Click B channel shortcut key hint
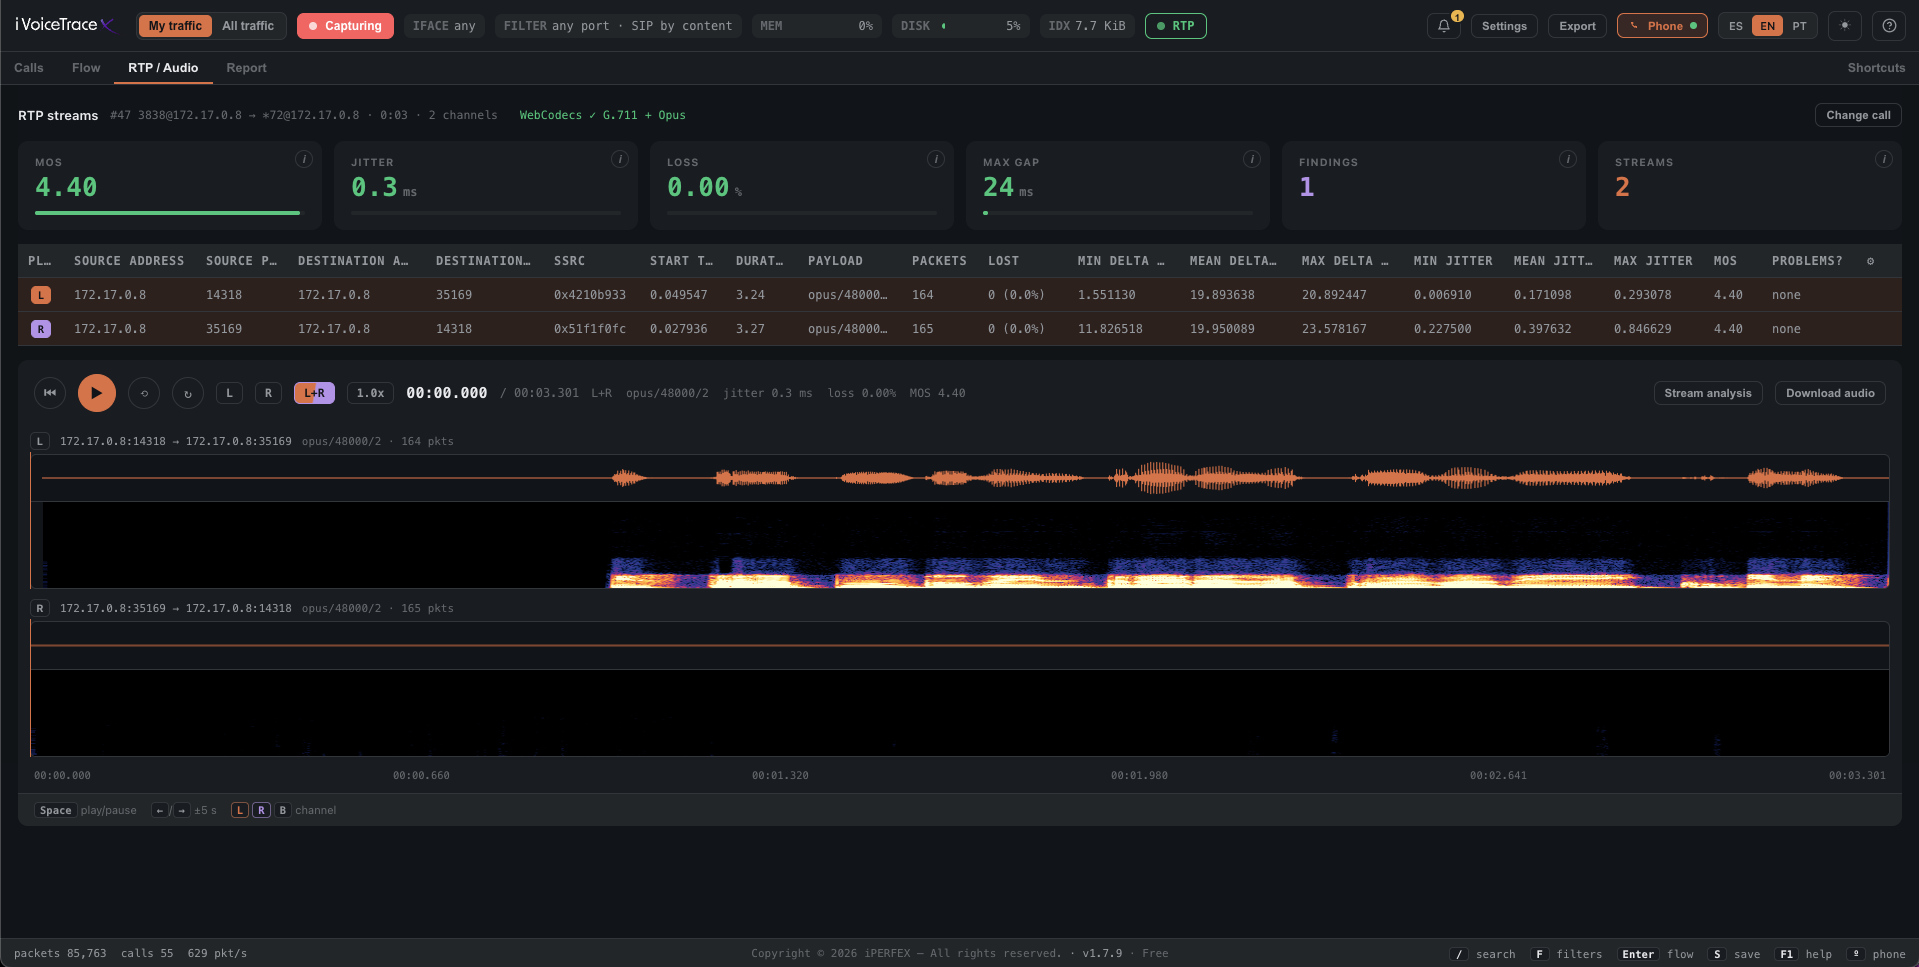 282,810
